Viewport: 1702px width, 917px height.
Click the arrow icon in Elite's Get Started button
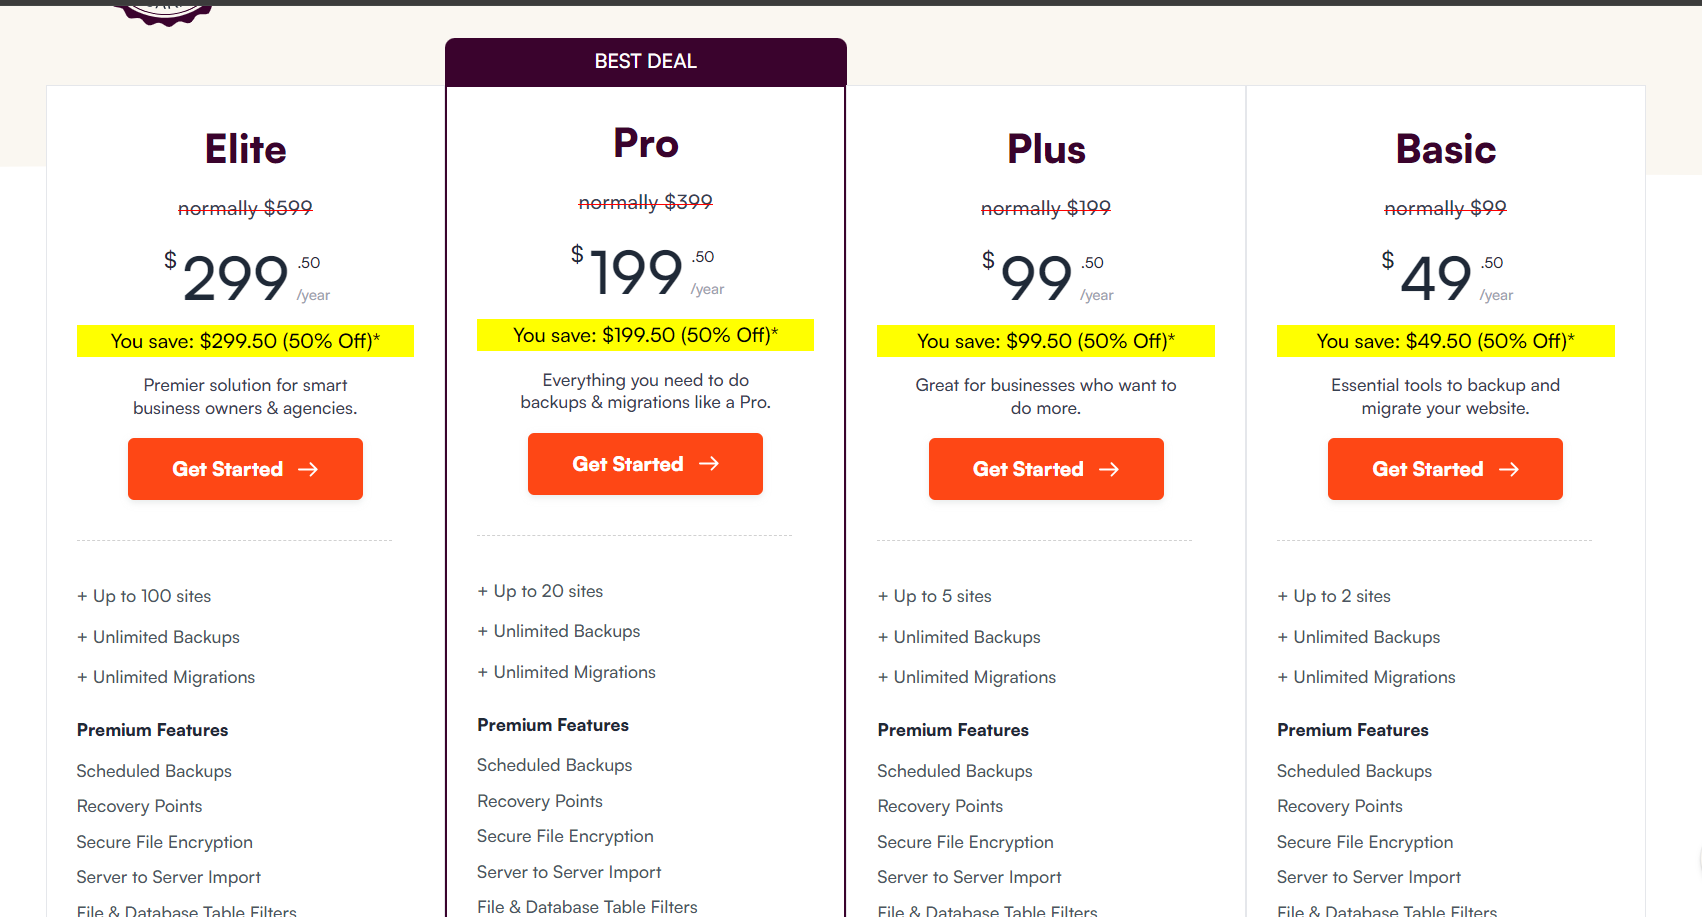click(x=308, y=469)
